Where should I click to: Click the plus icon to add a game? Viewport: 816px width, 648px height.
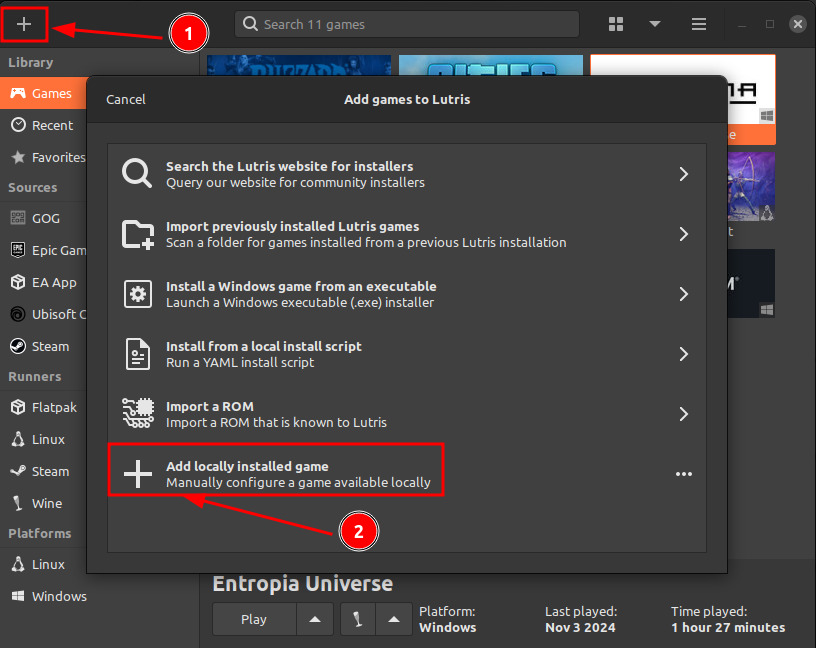[x=24, y=24]
